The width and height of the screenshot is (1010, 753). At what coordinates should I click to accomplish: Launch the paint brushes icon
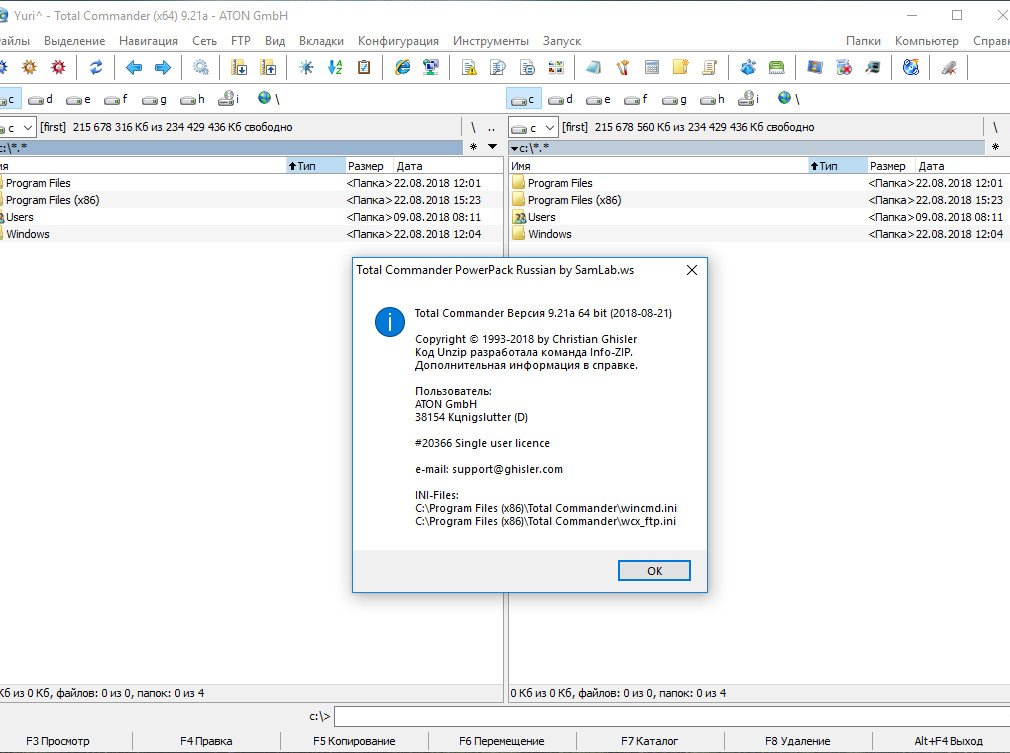(x=623, y=67)
